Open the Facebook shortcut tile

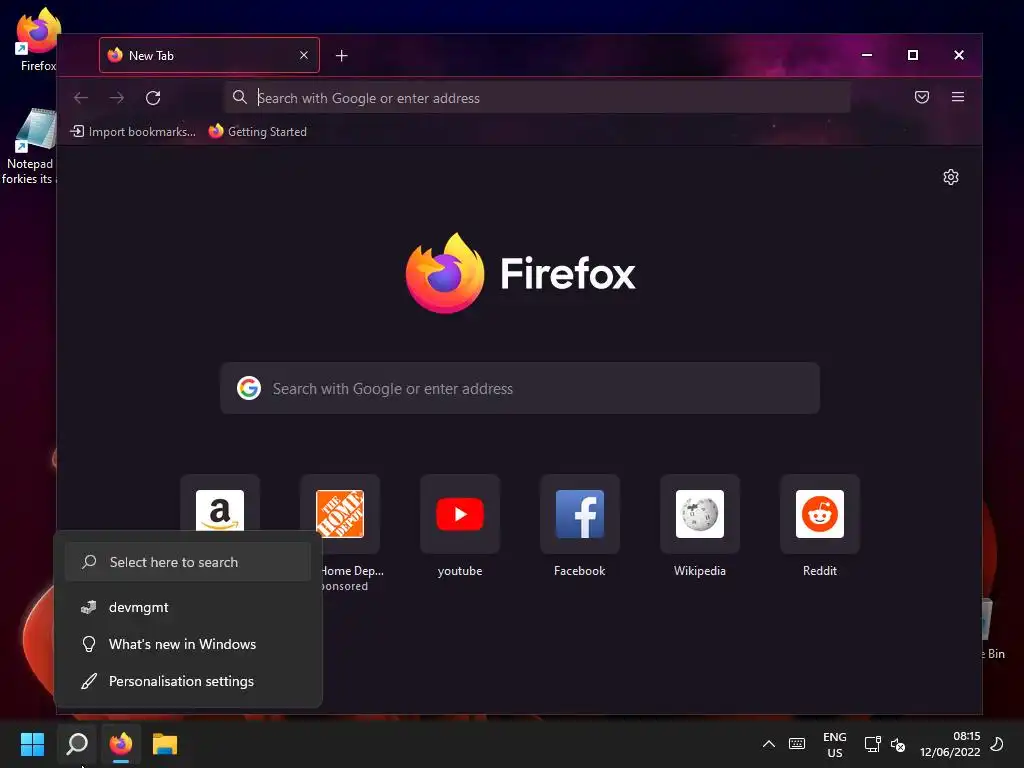pos(580,514)
